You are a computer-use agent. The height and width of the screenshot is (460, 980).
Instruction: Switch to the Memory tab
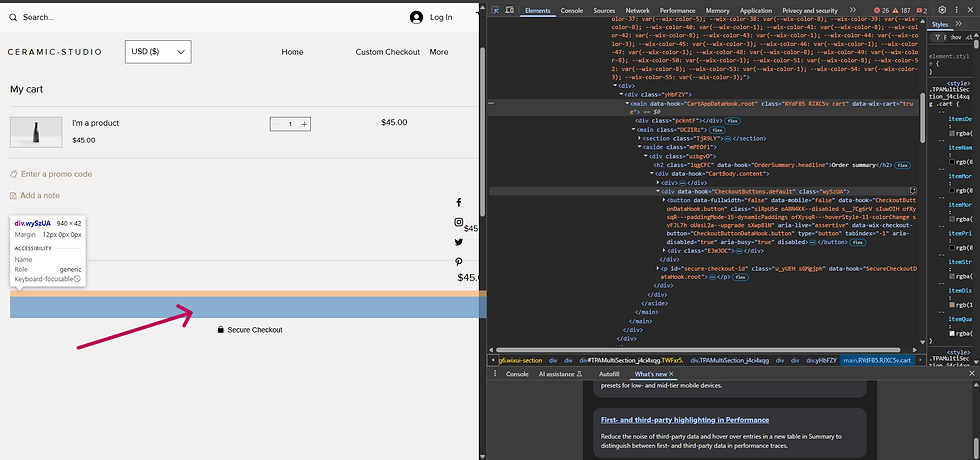718,11
